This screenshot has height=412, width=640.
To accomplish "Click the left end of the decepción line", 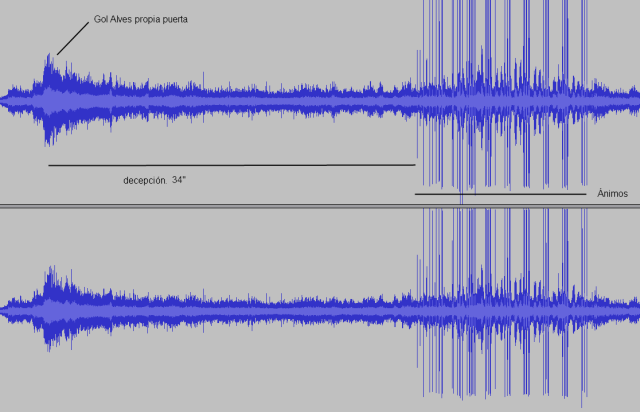I will pyautogui.click(x=50, y=165).
